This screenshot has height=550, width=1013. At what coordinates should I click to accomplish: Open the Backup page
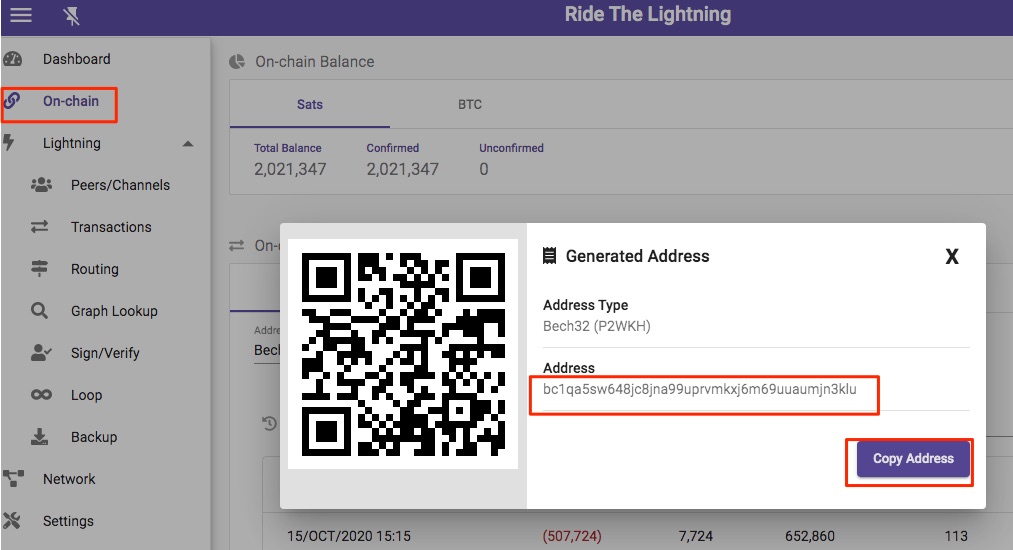pyautogui.click(x=94, y=437)
